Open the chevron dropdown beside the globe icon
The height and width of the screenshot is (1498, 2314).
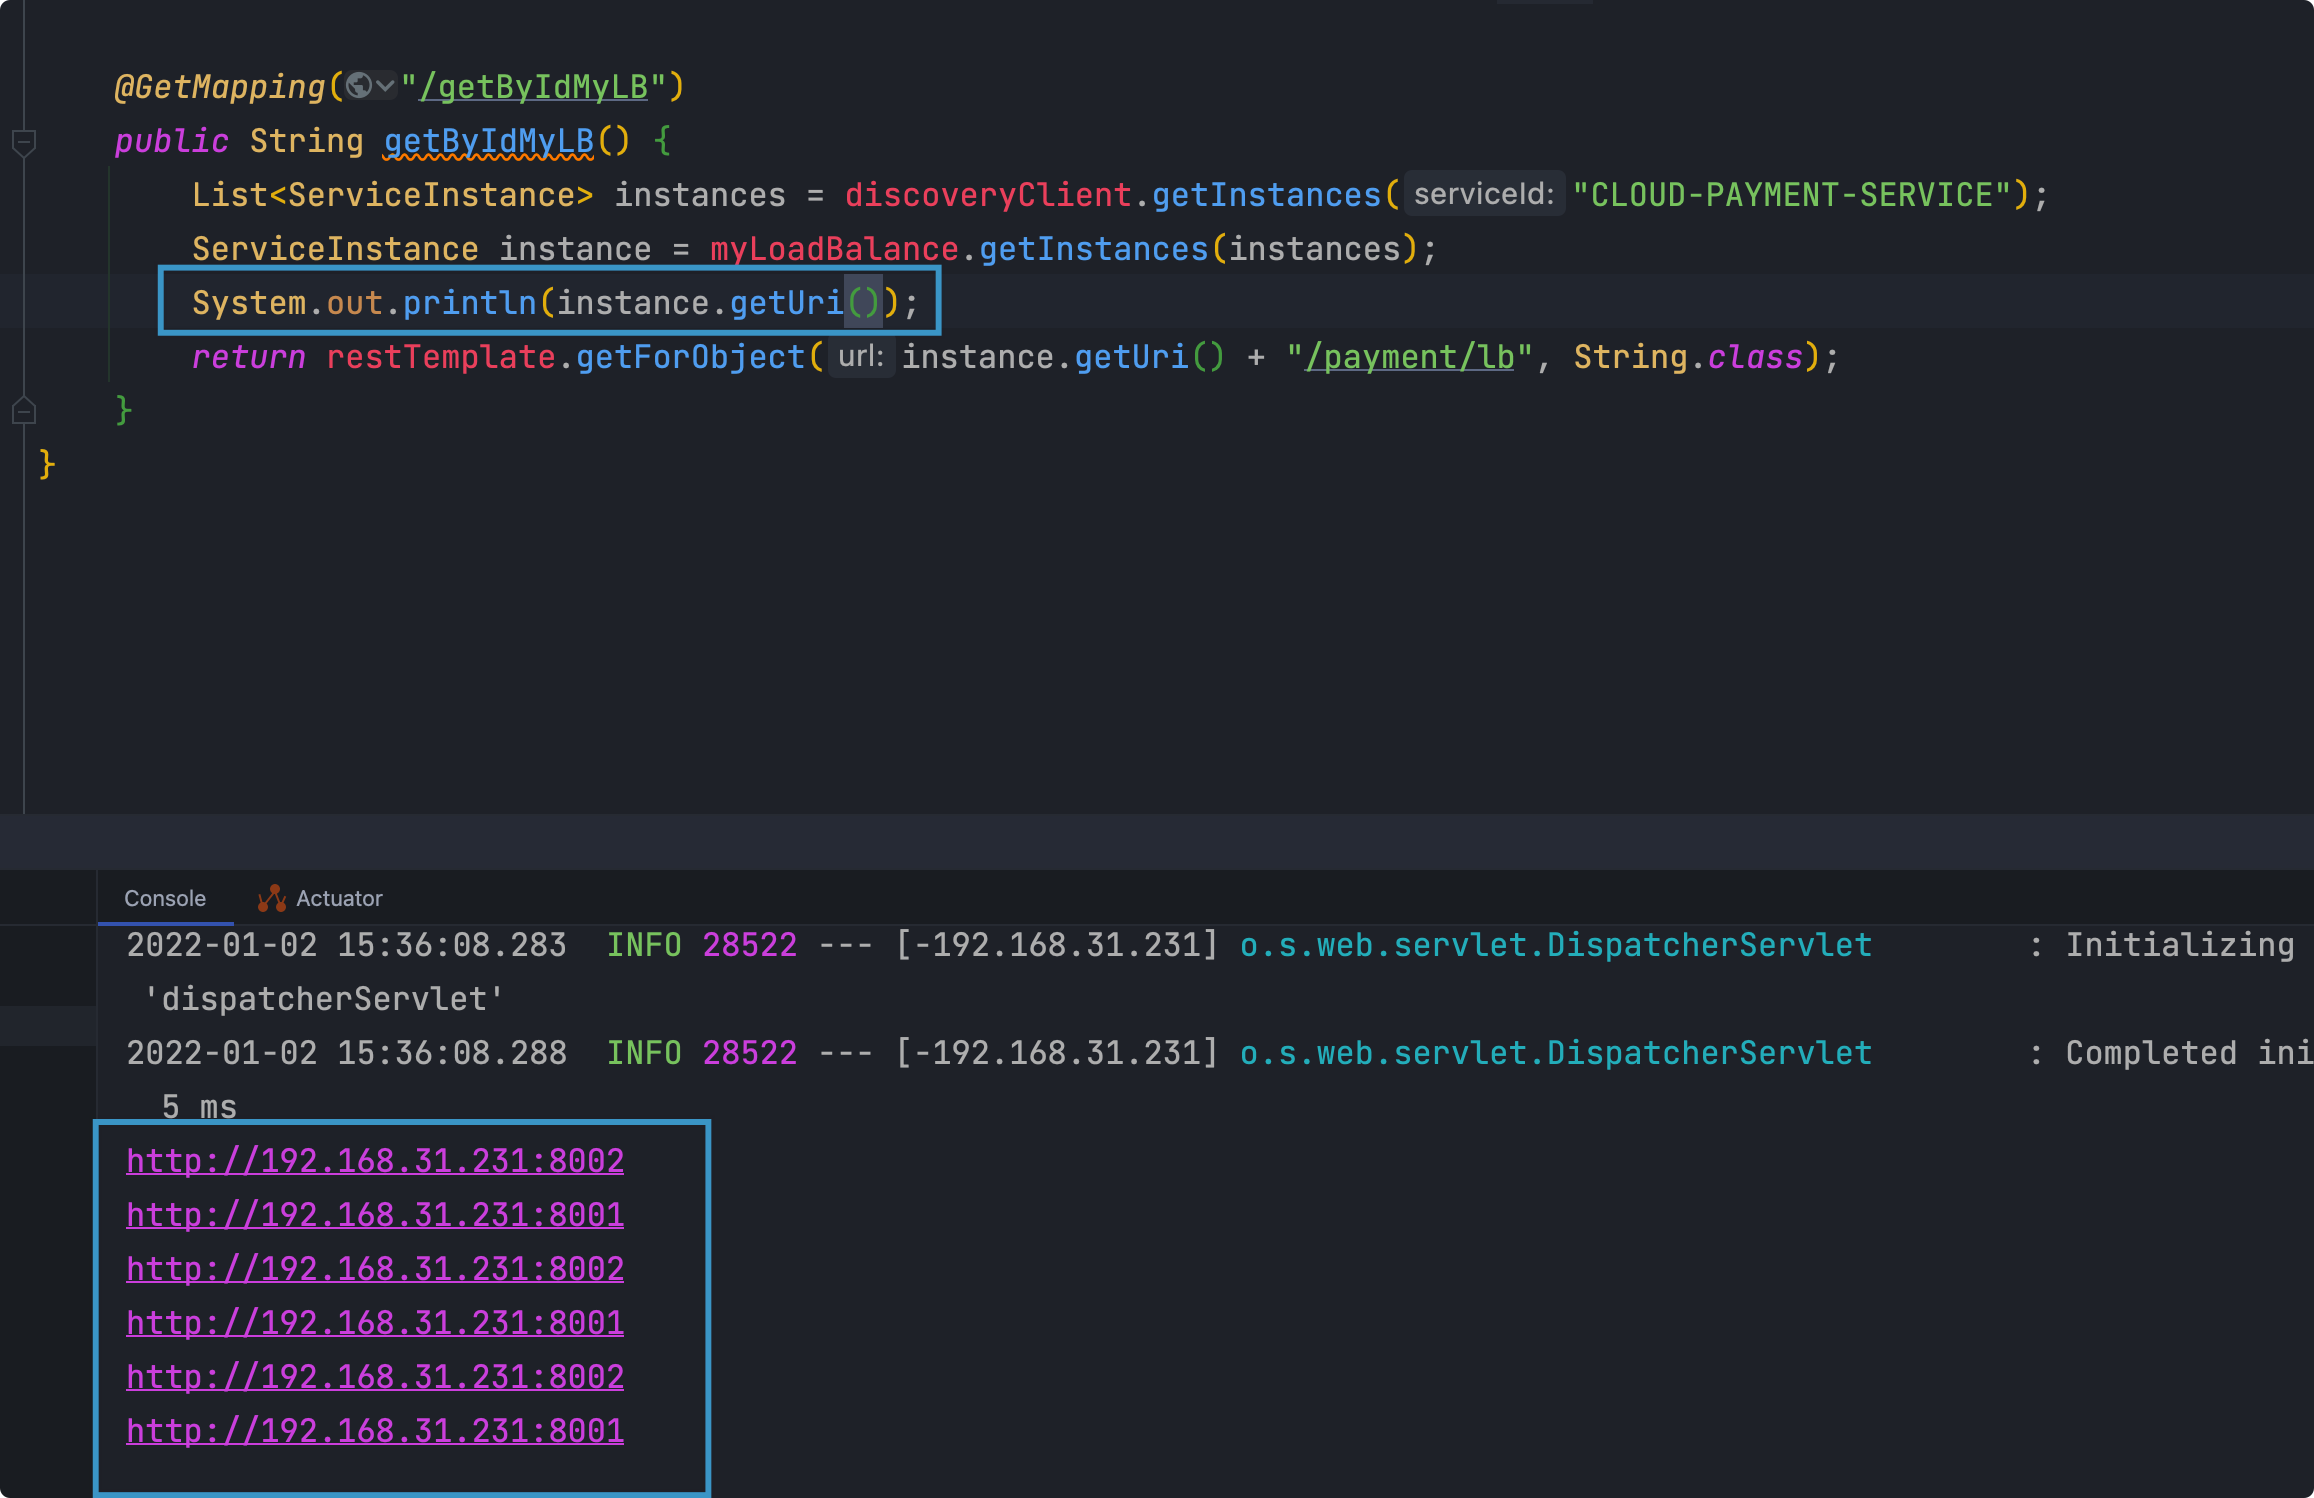coord(385,86)
